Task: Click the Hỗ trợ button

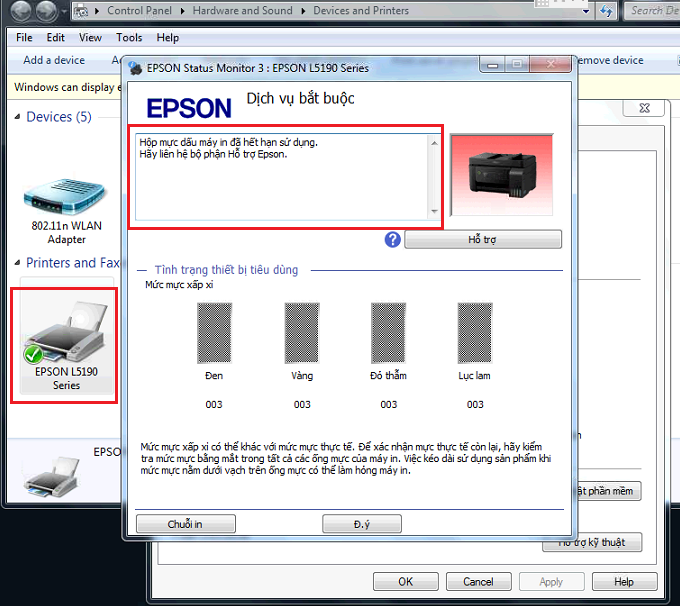Action: point(483,239)
